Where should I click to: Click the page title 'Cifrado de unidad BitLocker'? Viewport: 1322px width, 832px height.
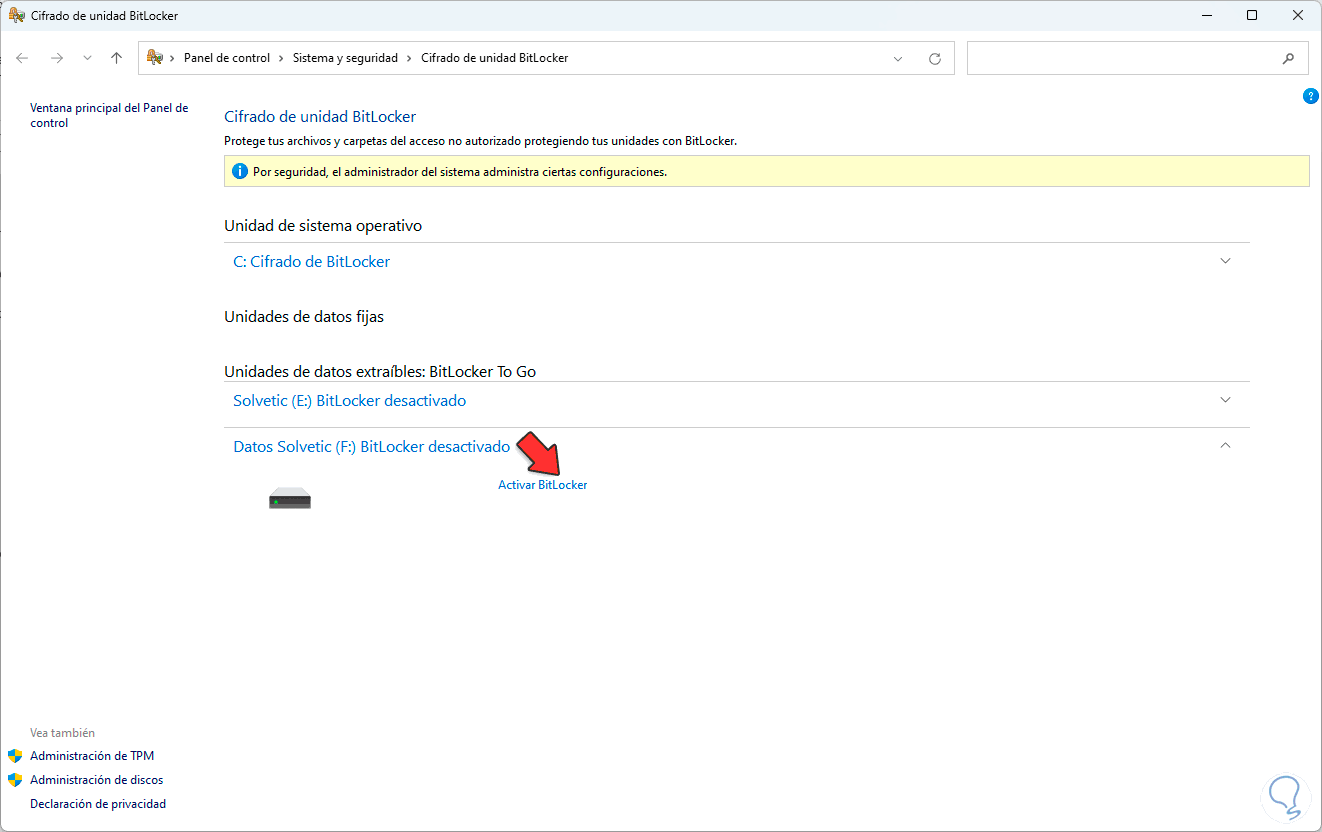point(320,117)
